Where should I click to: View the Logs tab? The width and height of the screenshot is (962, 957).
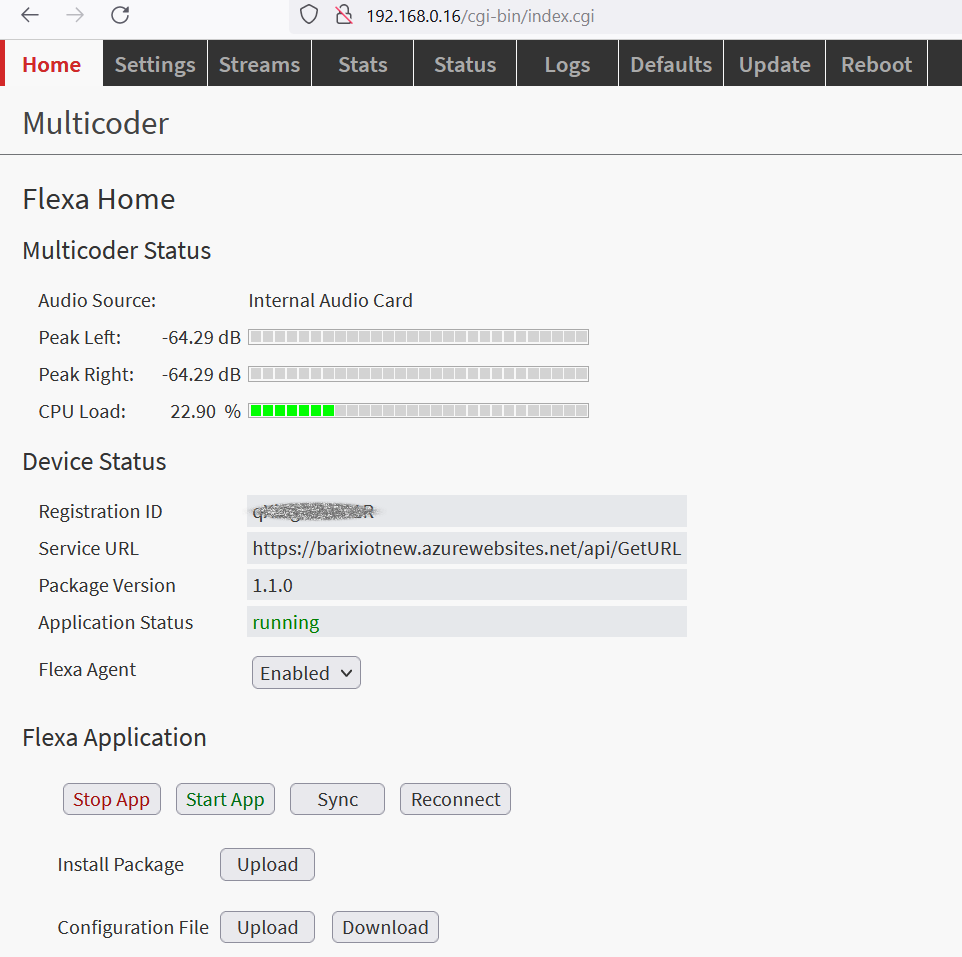pyautogui.click(x=567, y=64)
